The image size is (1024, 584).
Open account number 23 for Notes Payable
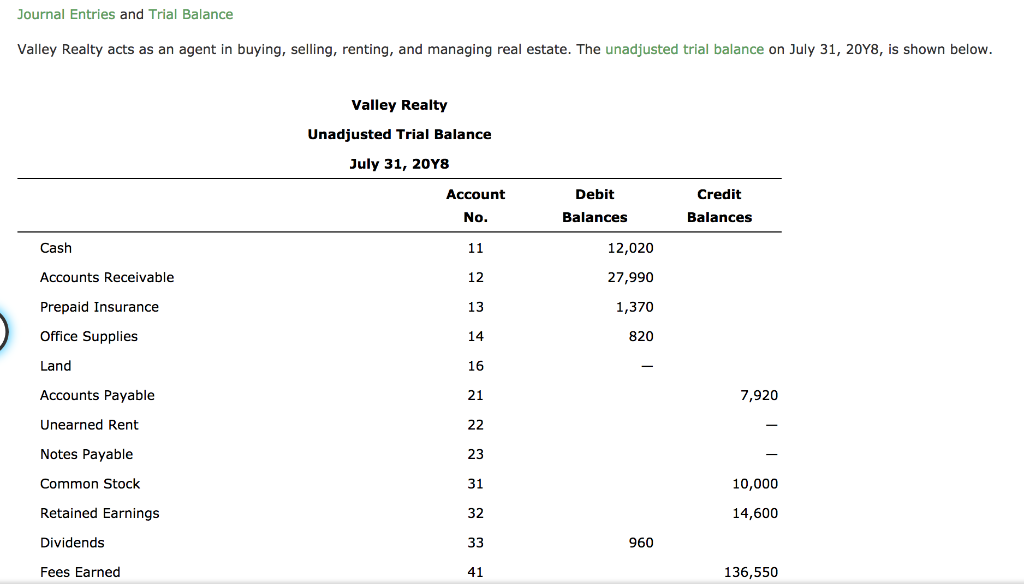point(475,454)
